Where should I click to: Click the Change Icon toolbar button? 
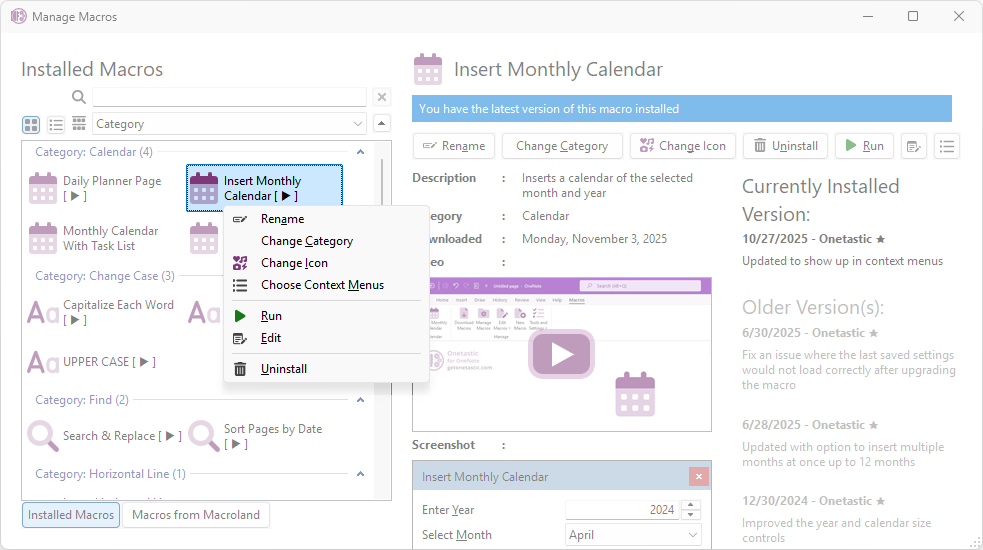683,146
